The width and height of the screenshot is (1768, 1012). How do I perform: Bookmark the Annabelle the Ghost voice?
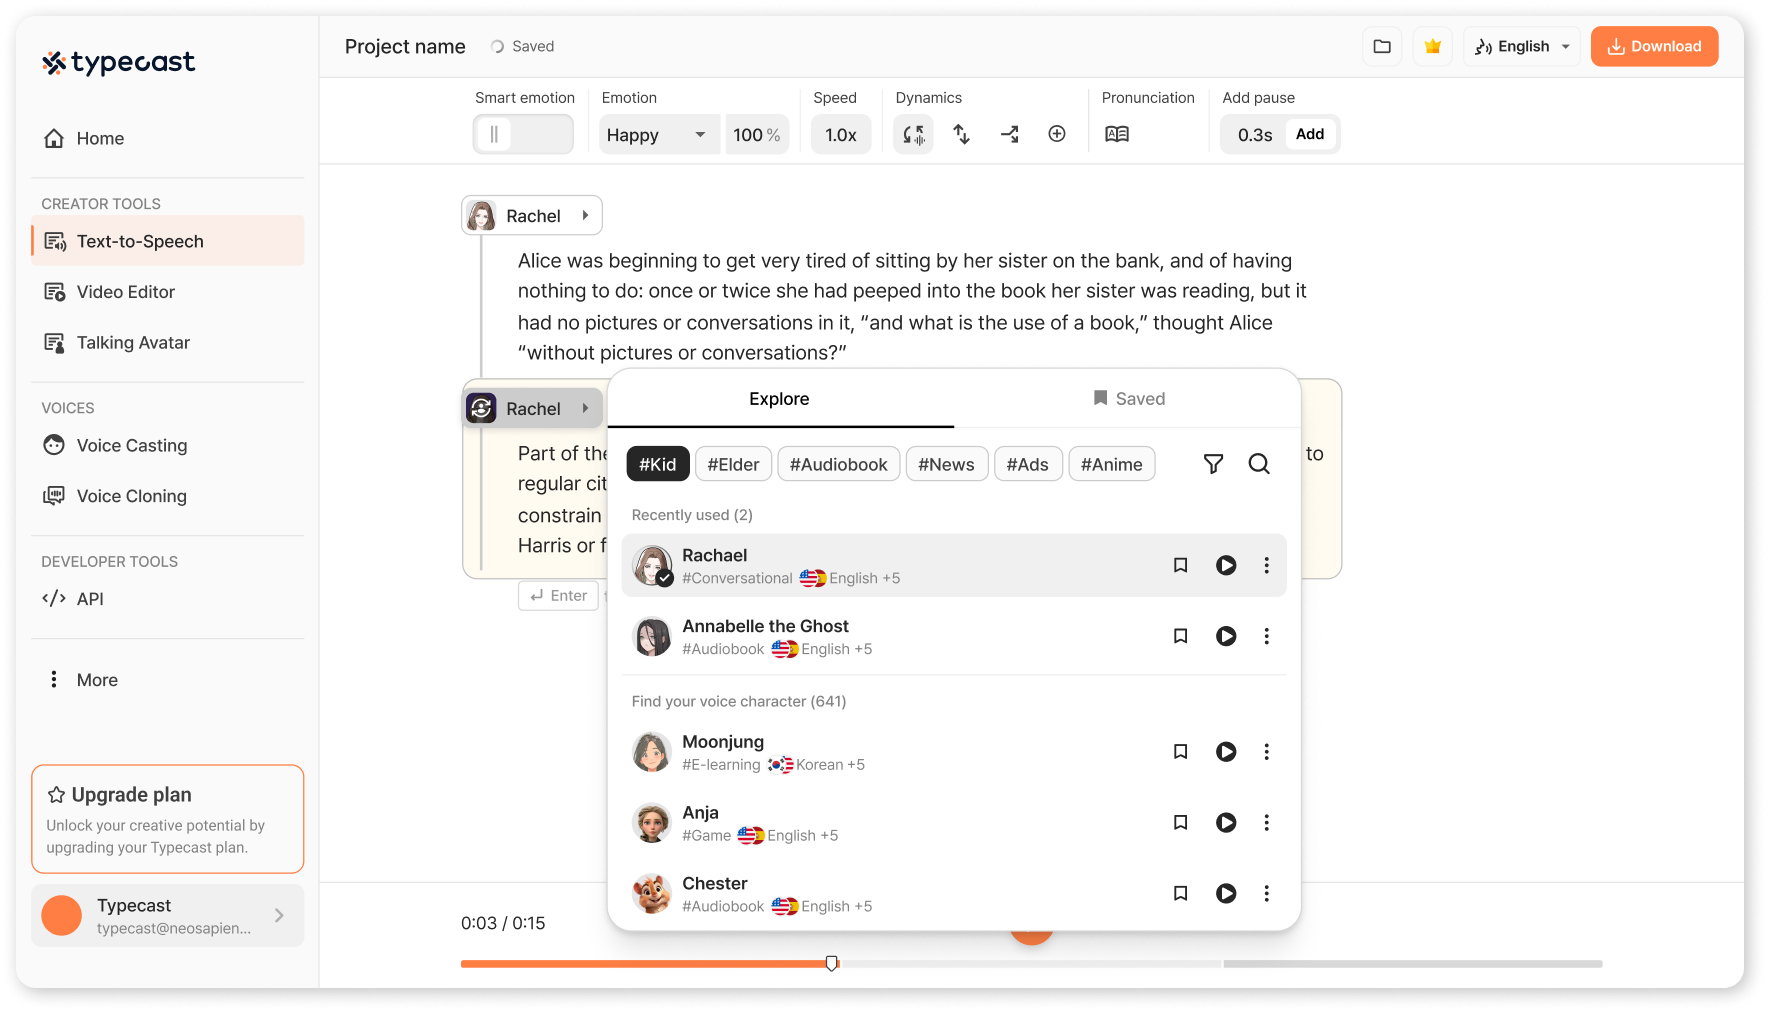(x=1180, y=636)
